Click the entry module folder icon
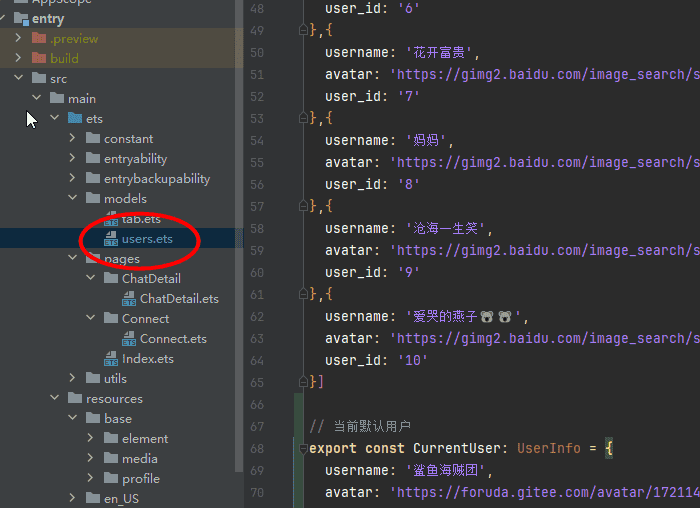The width and height of the screenshot is (700, 508). (21, 19)
